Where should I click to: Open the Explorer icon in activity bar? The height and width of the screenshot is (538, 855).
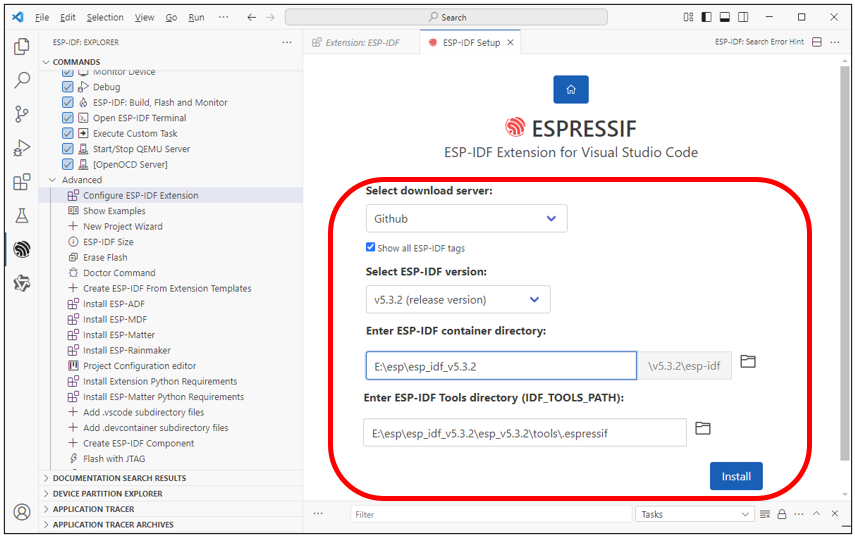coord(22,46)
